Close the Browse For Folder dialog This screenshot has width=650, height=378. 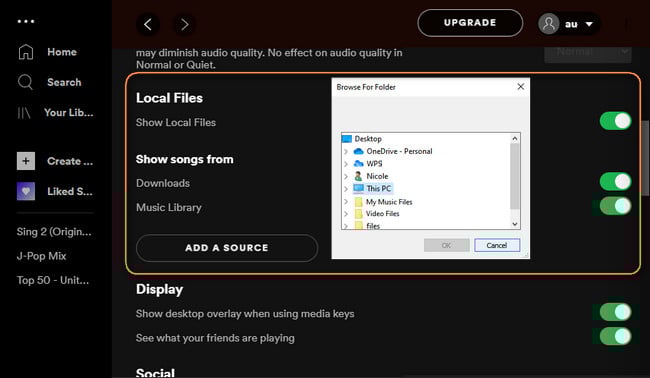click(521, 87)
